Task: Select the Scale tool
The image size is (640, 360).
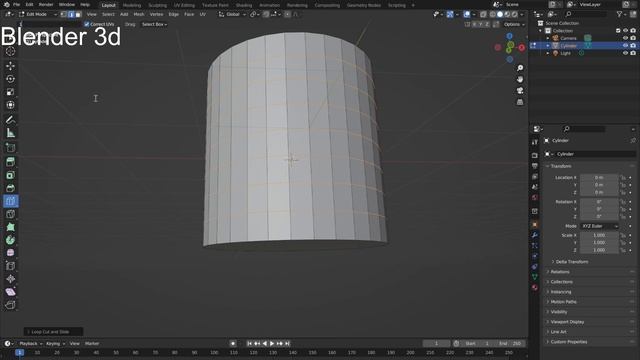Action: [11, 92]
